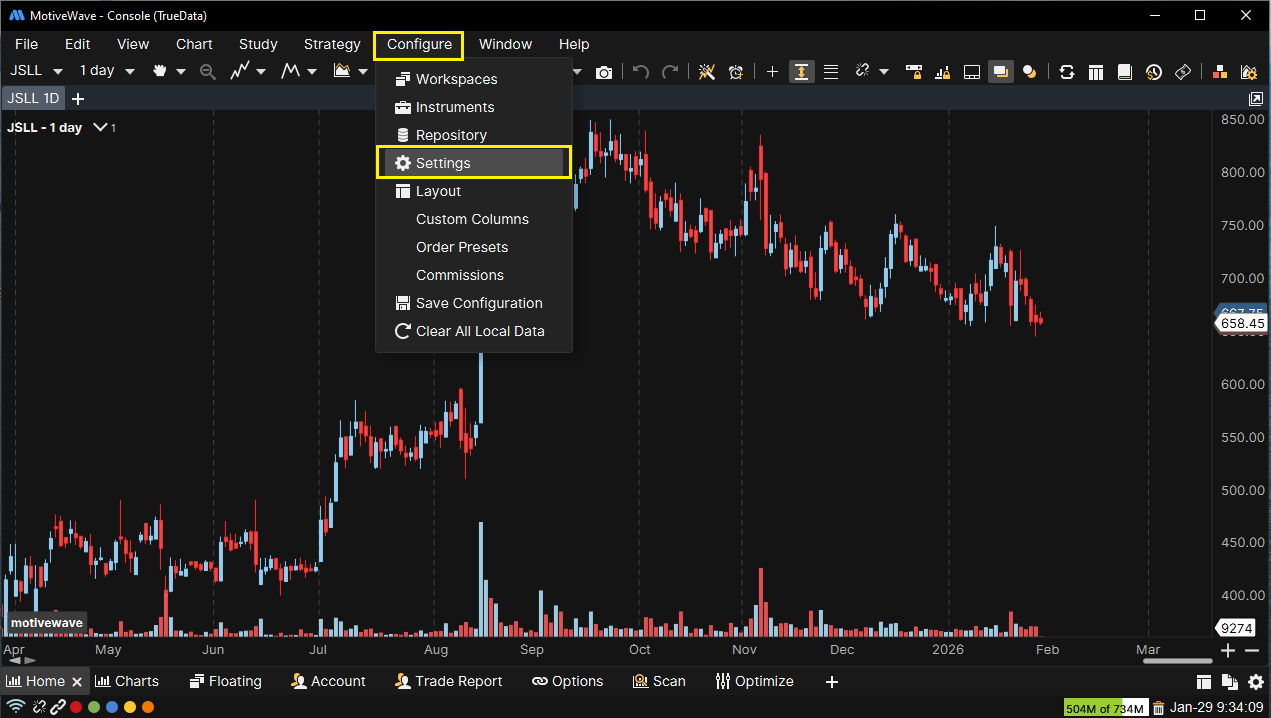
Task: Toggle the highlighted overlay windows button
Action: click(999, 72)
